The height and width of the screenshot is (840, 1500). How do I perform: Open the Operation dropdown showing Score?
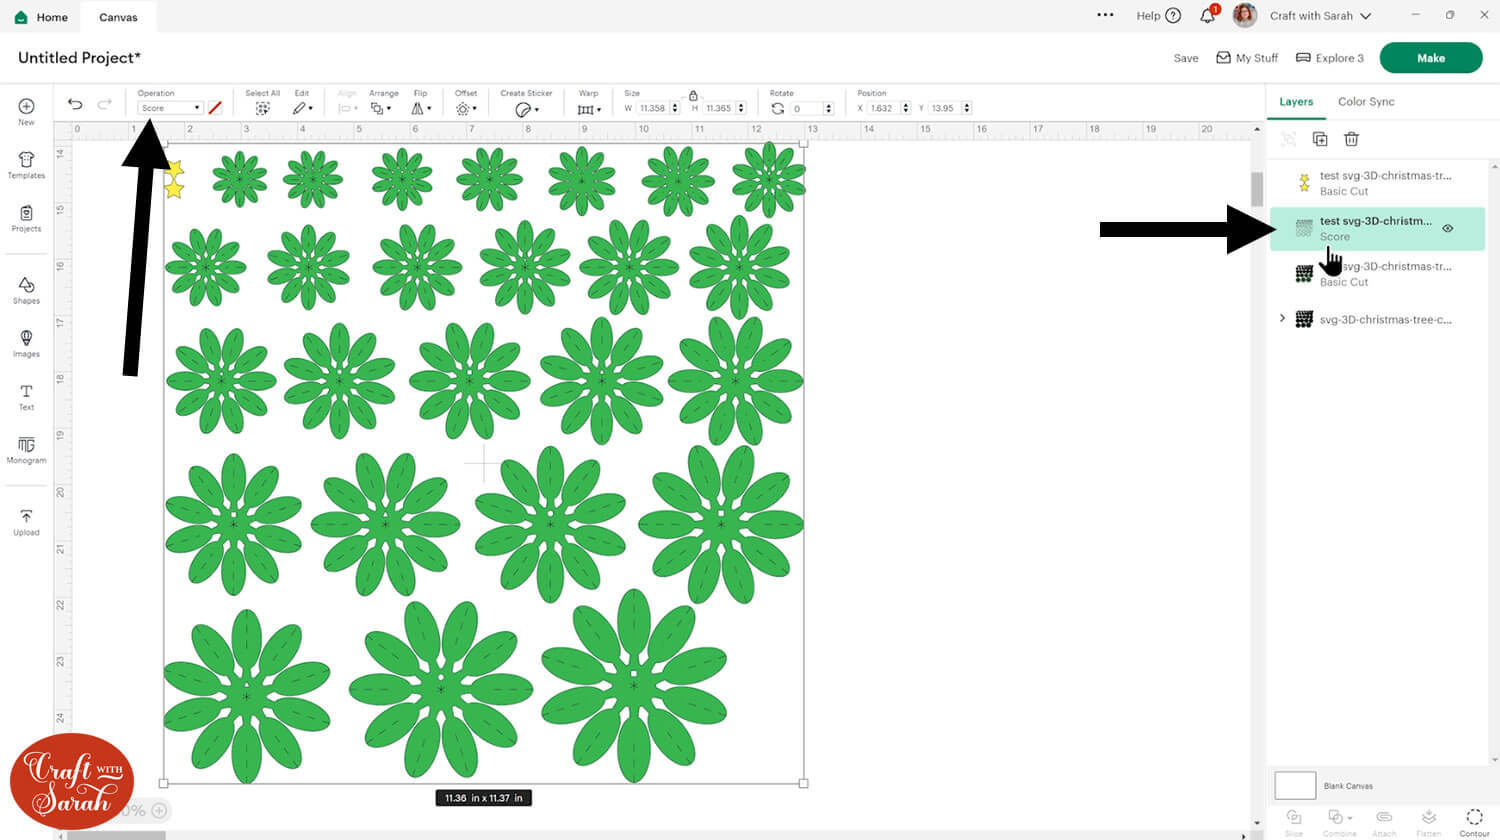170,108
